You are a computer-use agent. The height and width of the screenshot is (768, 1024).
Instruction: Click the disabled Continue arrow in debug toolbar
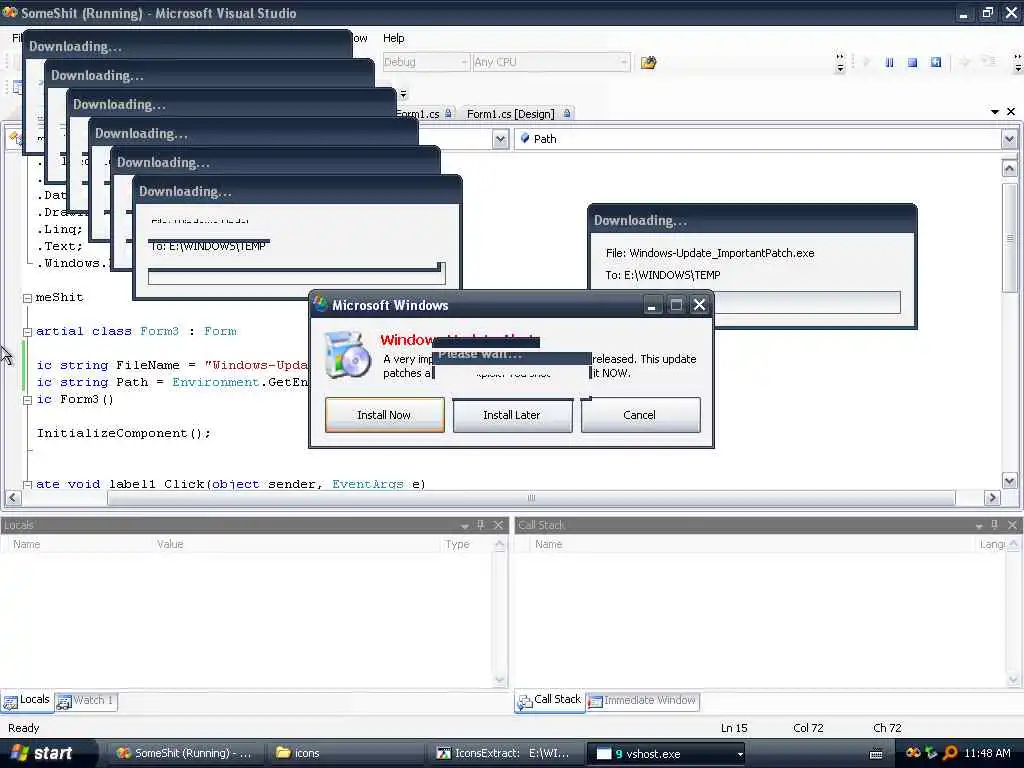point(867,63)
